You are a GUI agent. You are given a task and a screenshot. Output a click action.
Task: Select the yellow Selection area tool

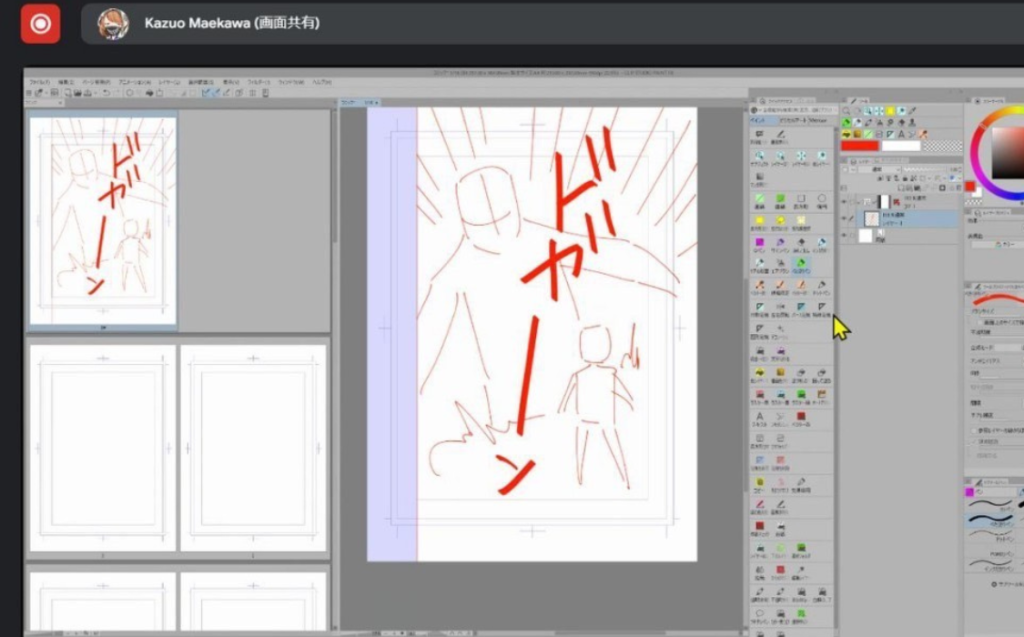890,111
